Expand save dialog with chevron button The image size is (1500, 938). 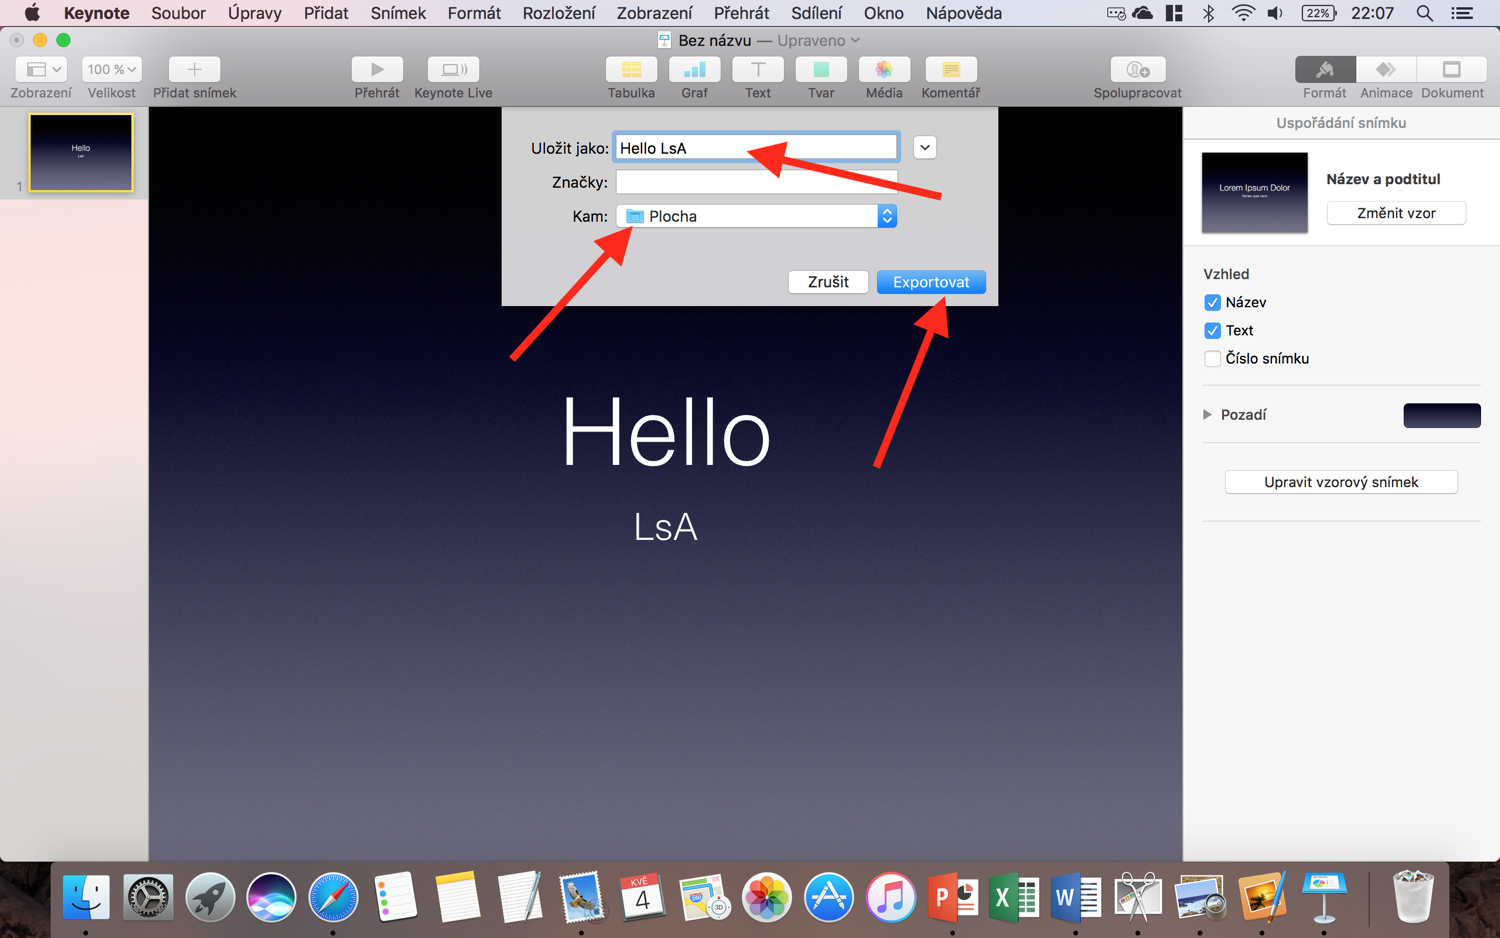[925, 148]
